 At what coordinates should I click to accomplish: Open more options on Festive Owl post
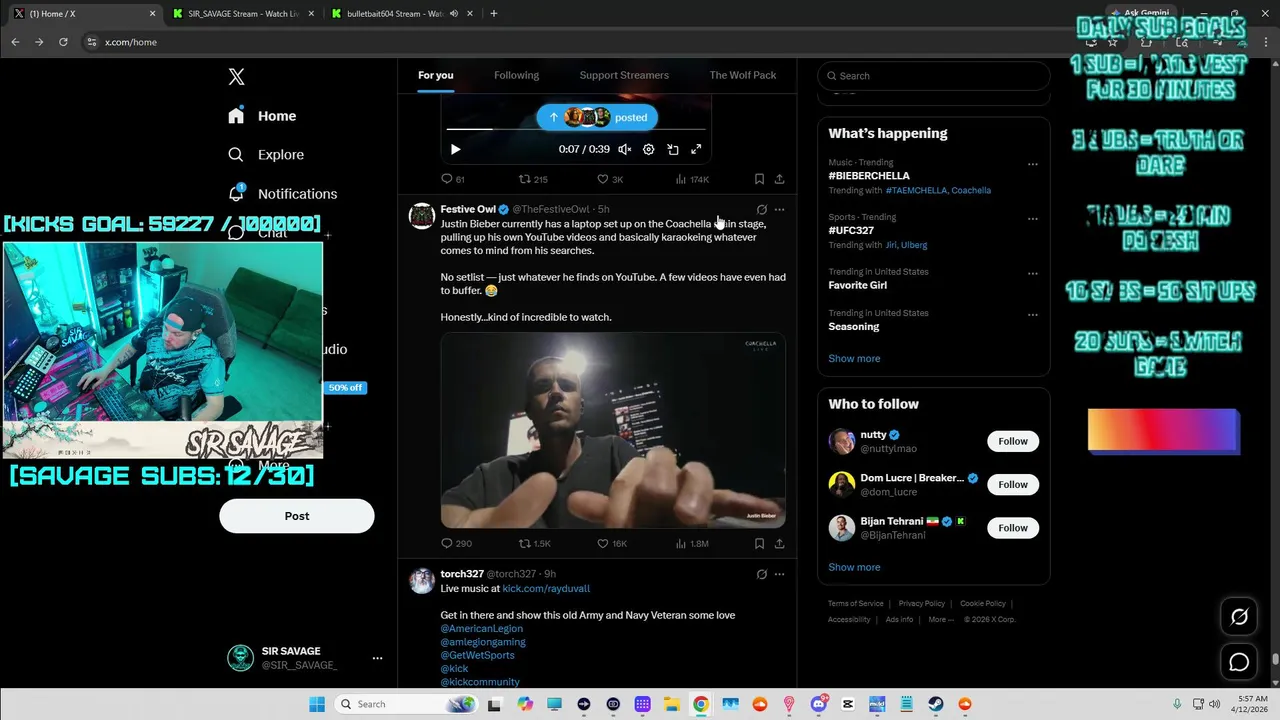click(x=780, y=210)
